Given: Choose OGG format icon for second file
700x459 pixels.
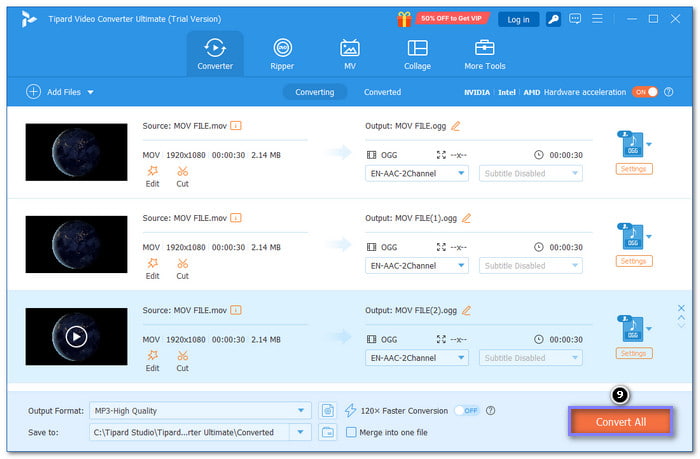Looking at the screenshot, I should (x=632, y=237).
